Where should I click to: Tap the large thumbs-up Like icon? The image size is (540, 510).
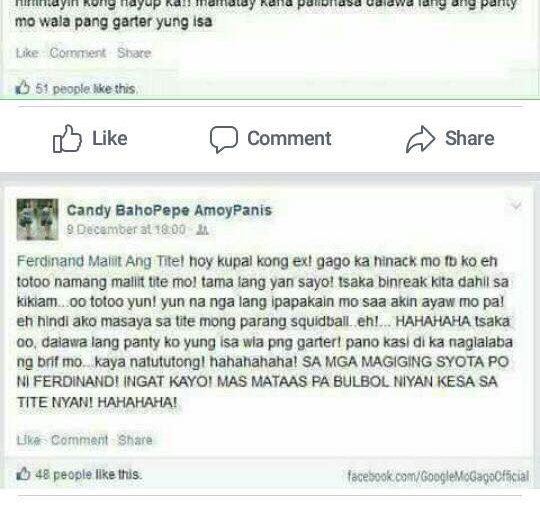[x=67, y=138]
